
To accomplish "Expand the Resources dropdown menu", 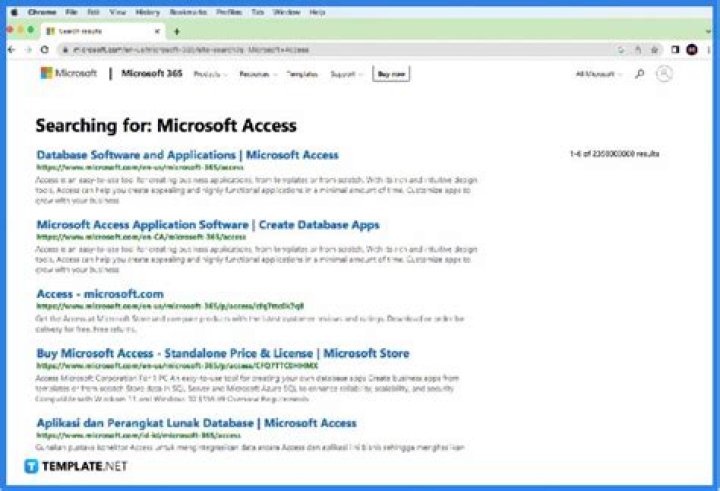I will coord(258,74).
